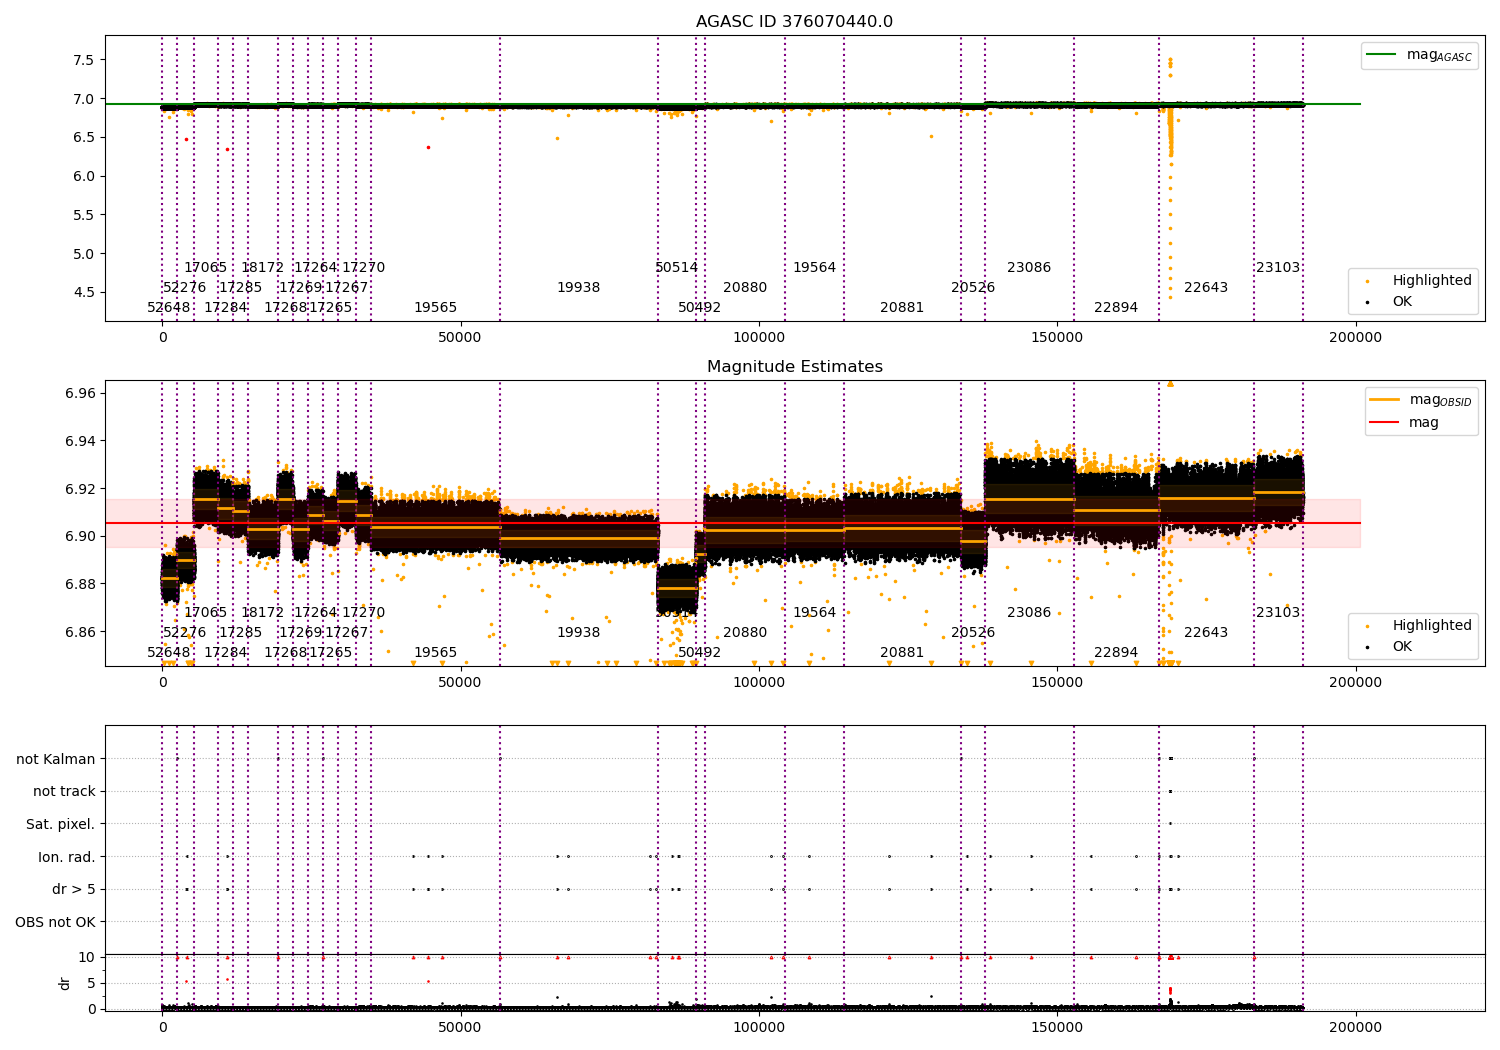Click obsid label 20881 in the top plot
The image size is (1500, 1050).
pos(902,308)
